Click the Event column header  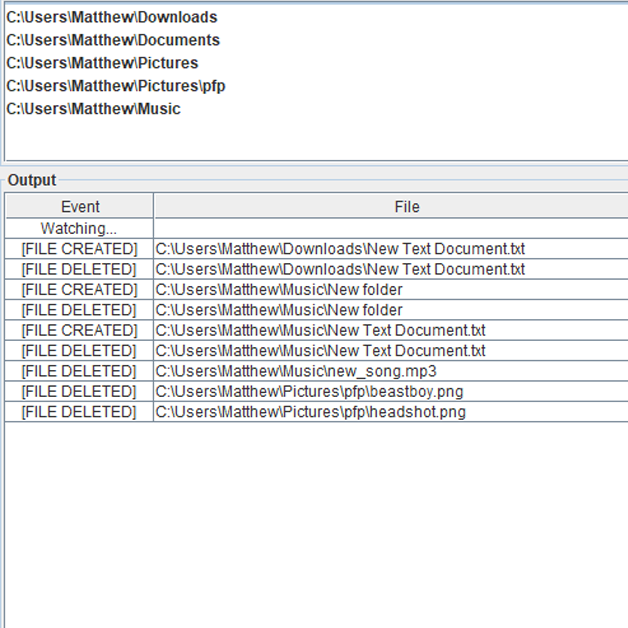pyautogui.click(x=80, y=207)
